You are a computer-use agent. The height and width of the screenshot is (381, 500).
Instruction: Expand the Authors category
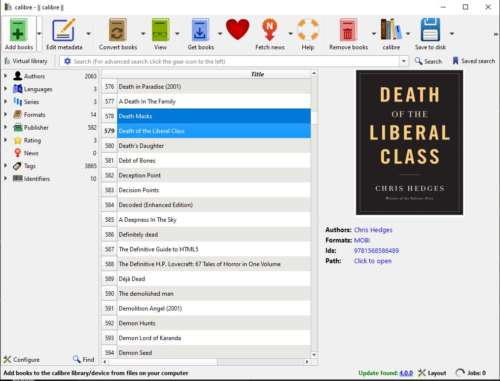[x=5, y=76]
